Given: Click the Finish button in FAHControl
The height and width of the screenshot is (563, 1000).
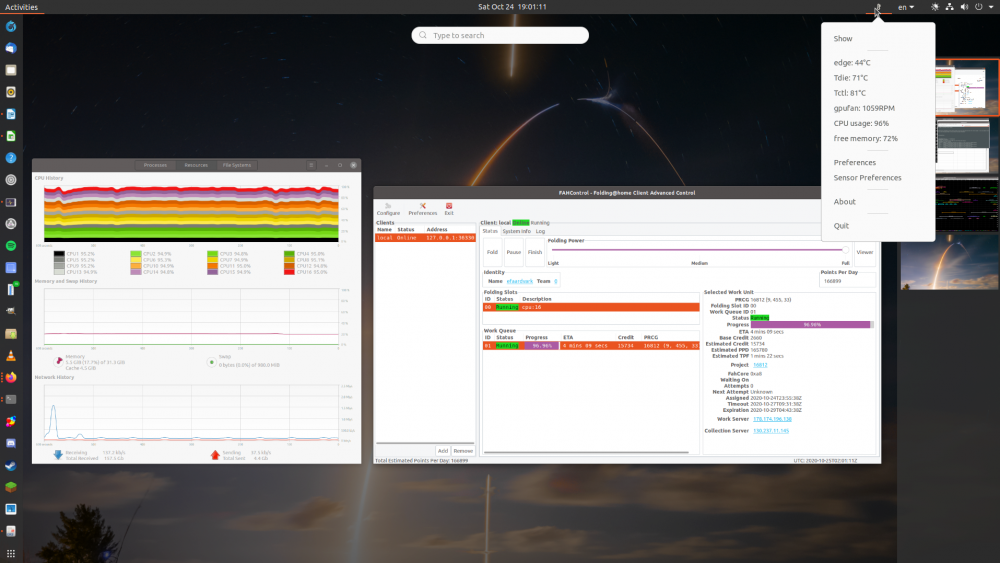Looking at the screenshot, I should (x=534, y=252).
